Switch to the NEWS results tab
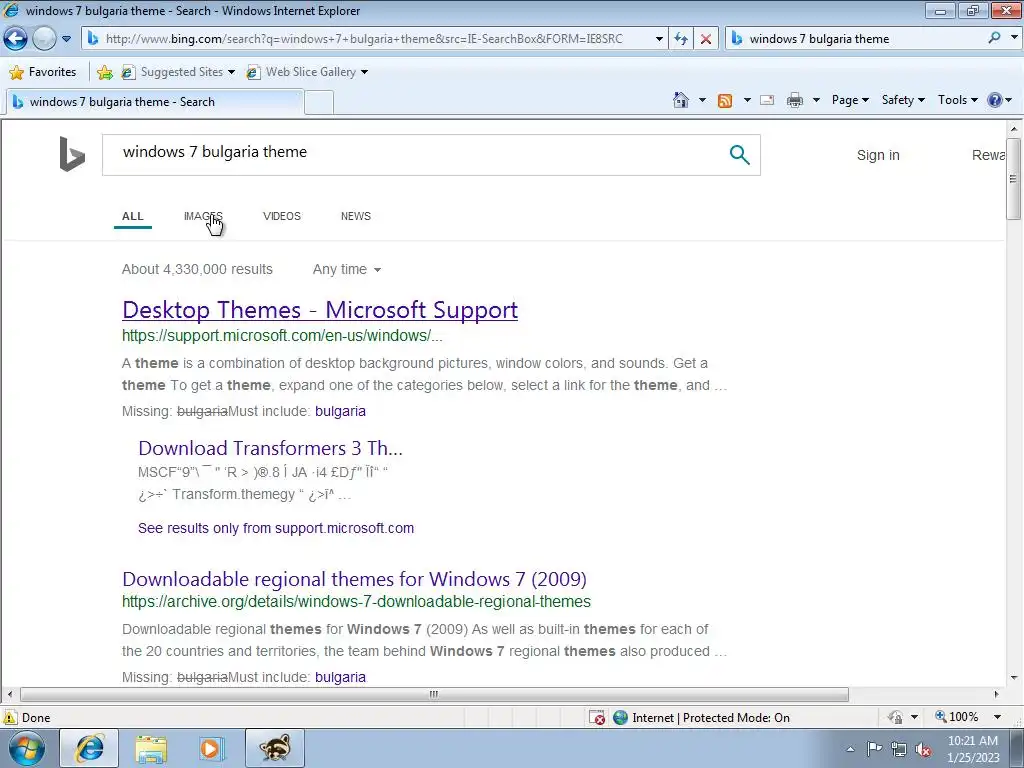The image size is (1024, 768). (x=355, y=216)
